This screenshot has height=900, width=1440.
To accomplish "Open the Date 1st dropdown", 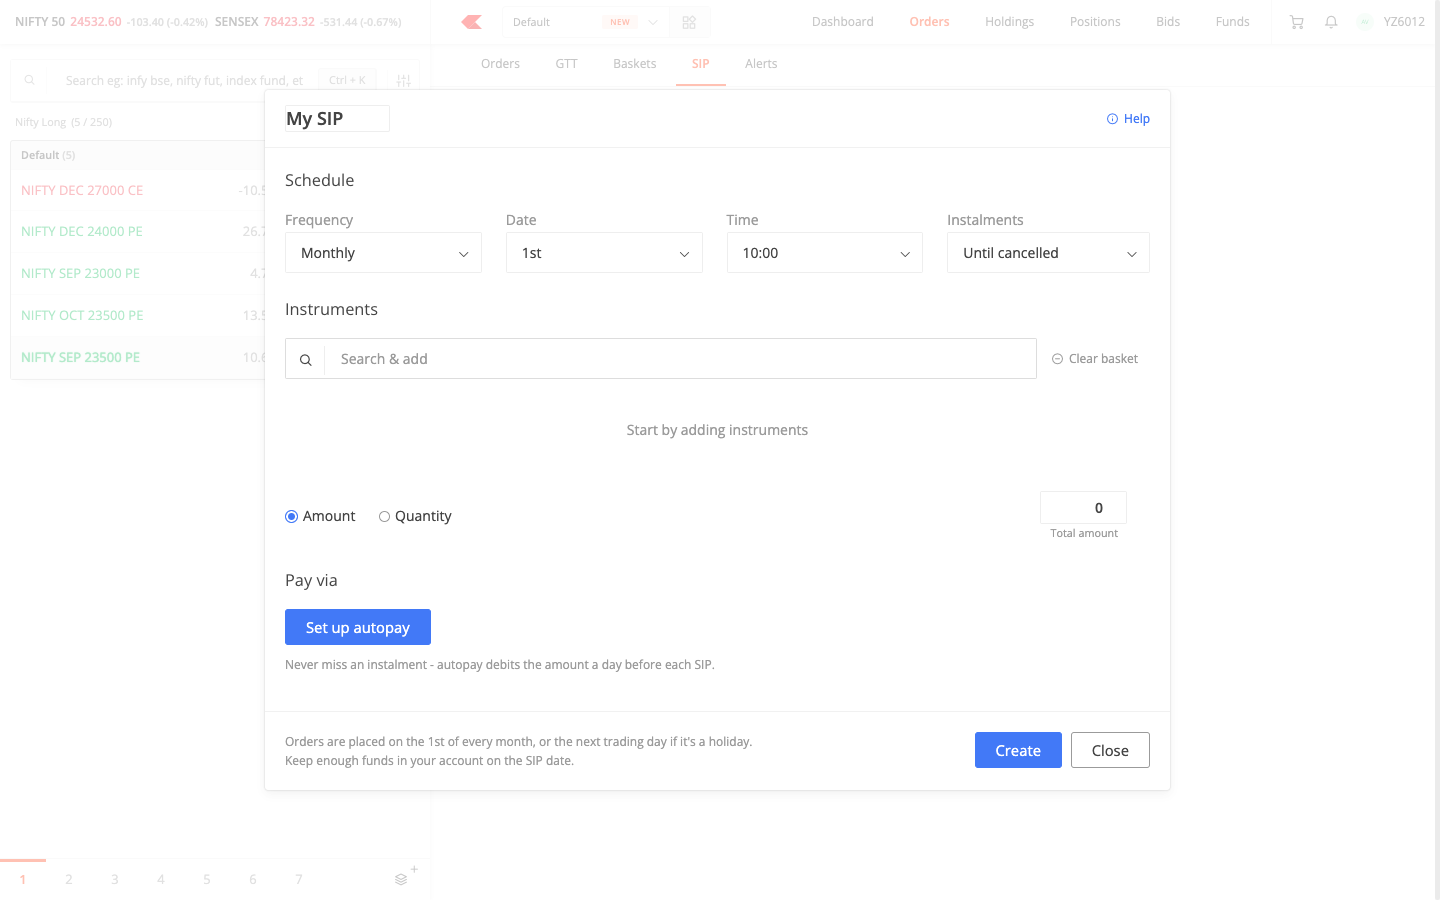I will click(x=604, y=253).
